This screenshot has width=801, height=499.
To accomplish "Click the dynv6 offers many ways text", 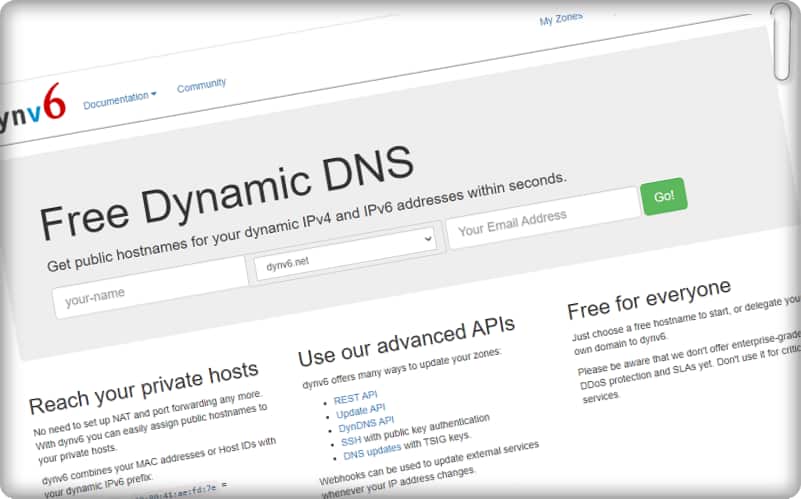I will tap(402, 368).
